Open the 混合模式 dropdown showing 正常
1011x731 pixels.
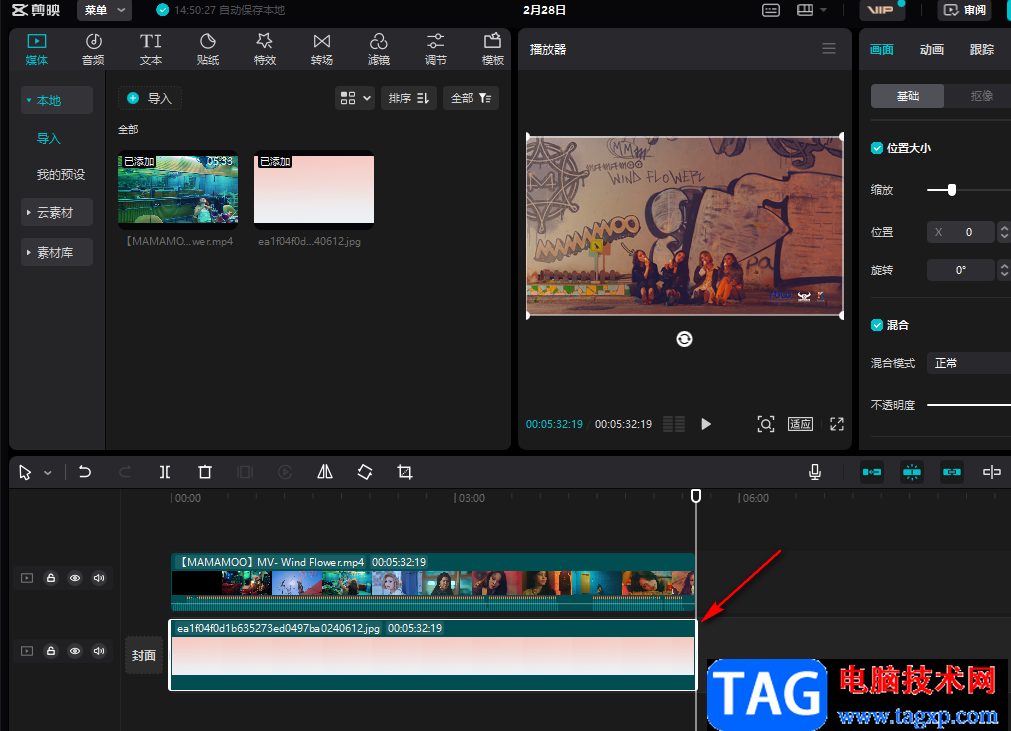[x=968, y=363]
